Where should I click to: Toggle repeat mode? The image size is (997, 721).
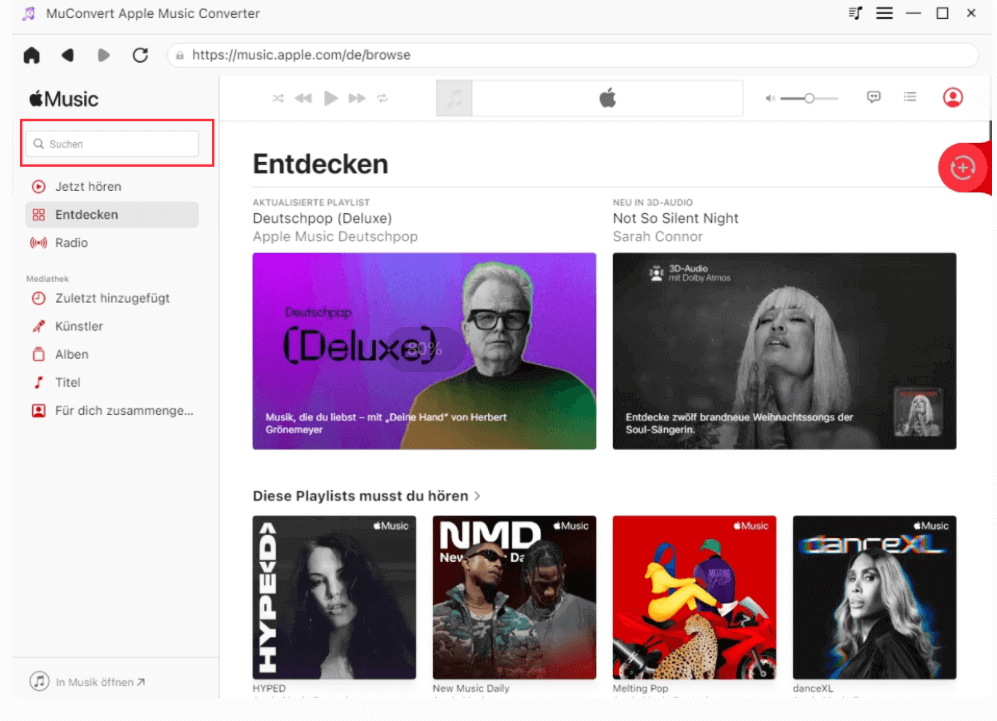[382, 98]
